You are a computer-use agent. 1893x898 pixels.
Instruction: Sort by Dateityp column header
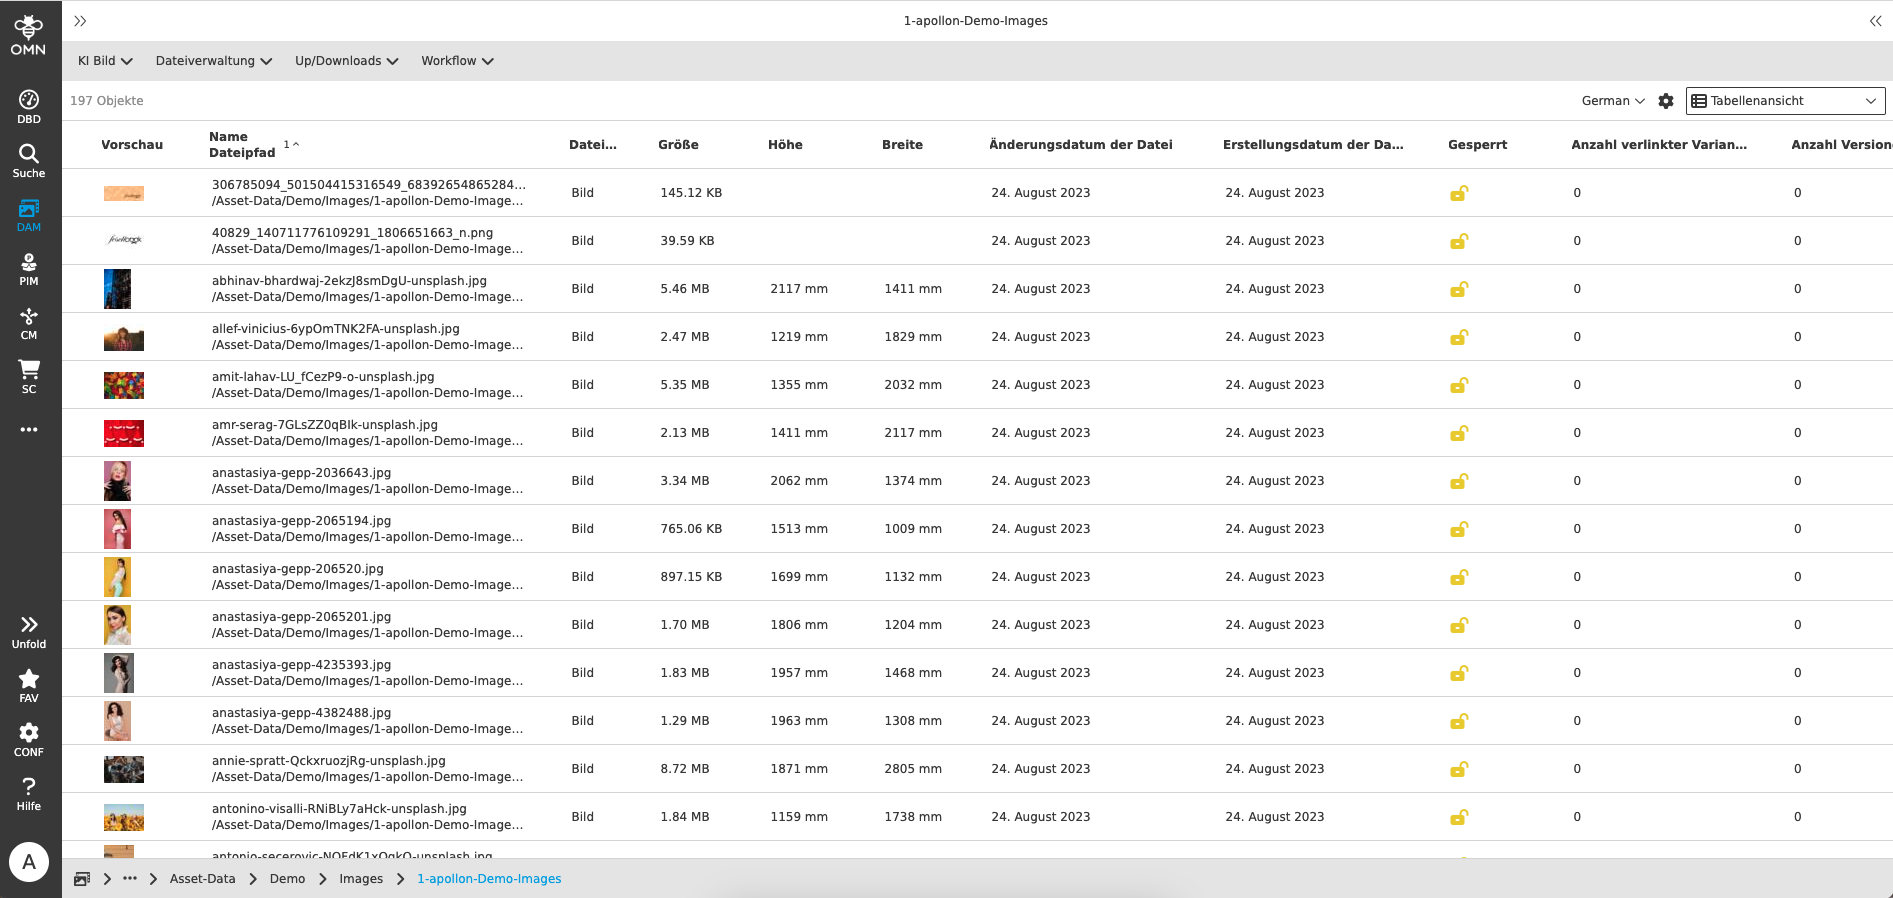tap(593, 145)
